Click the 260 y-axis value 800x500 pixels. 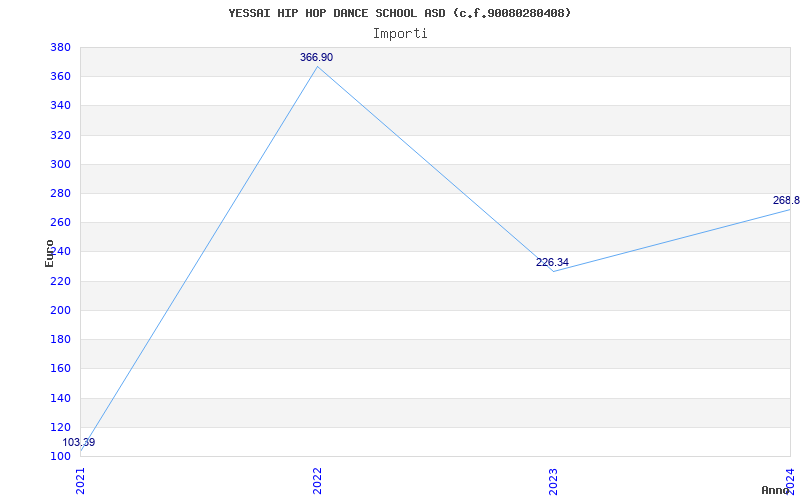[x=60, y=222]
